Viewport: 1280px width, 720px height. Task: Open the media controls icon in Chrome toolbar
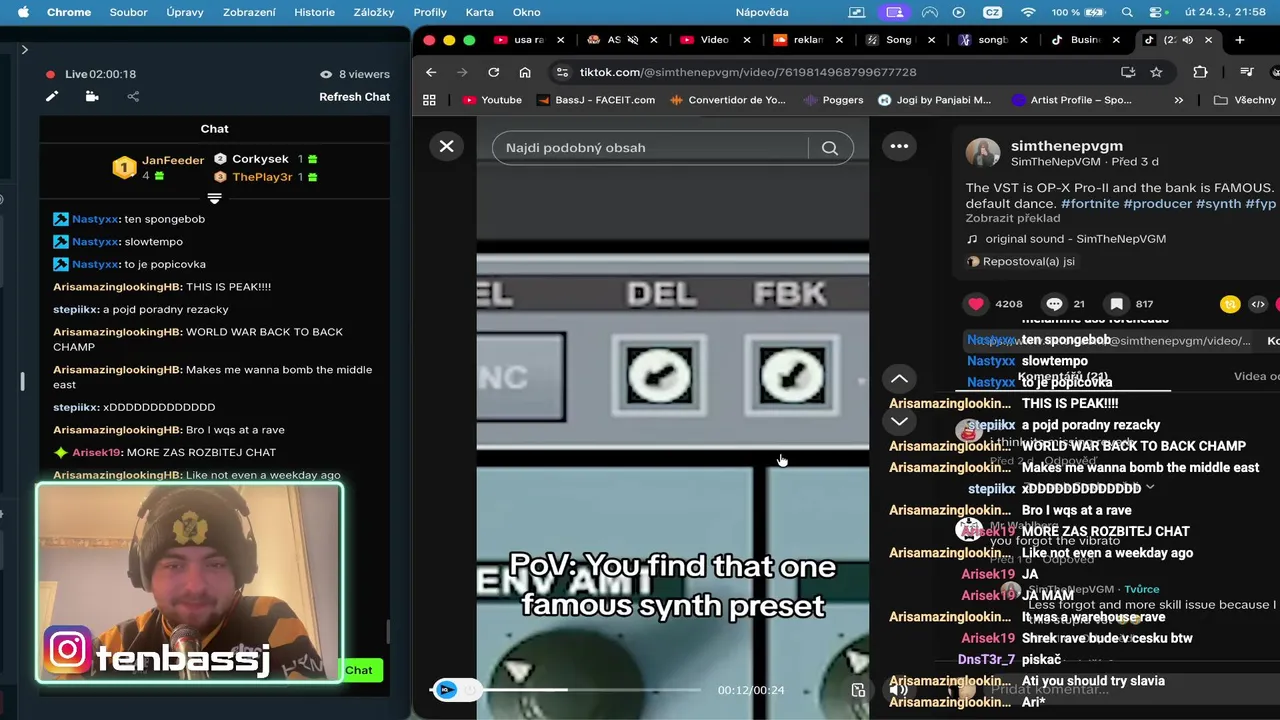tap(1246, 72)
